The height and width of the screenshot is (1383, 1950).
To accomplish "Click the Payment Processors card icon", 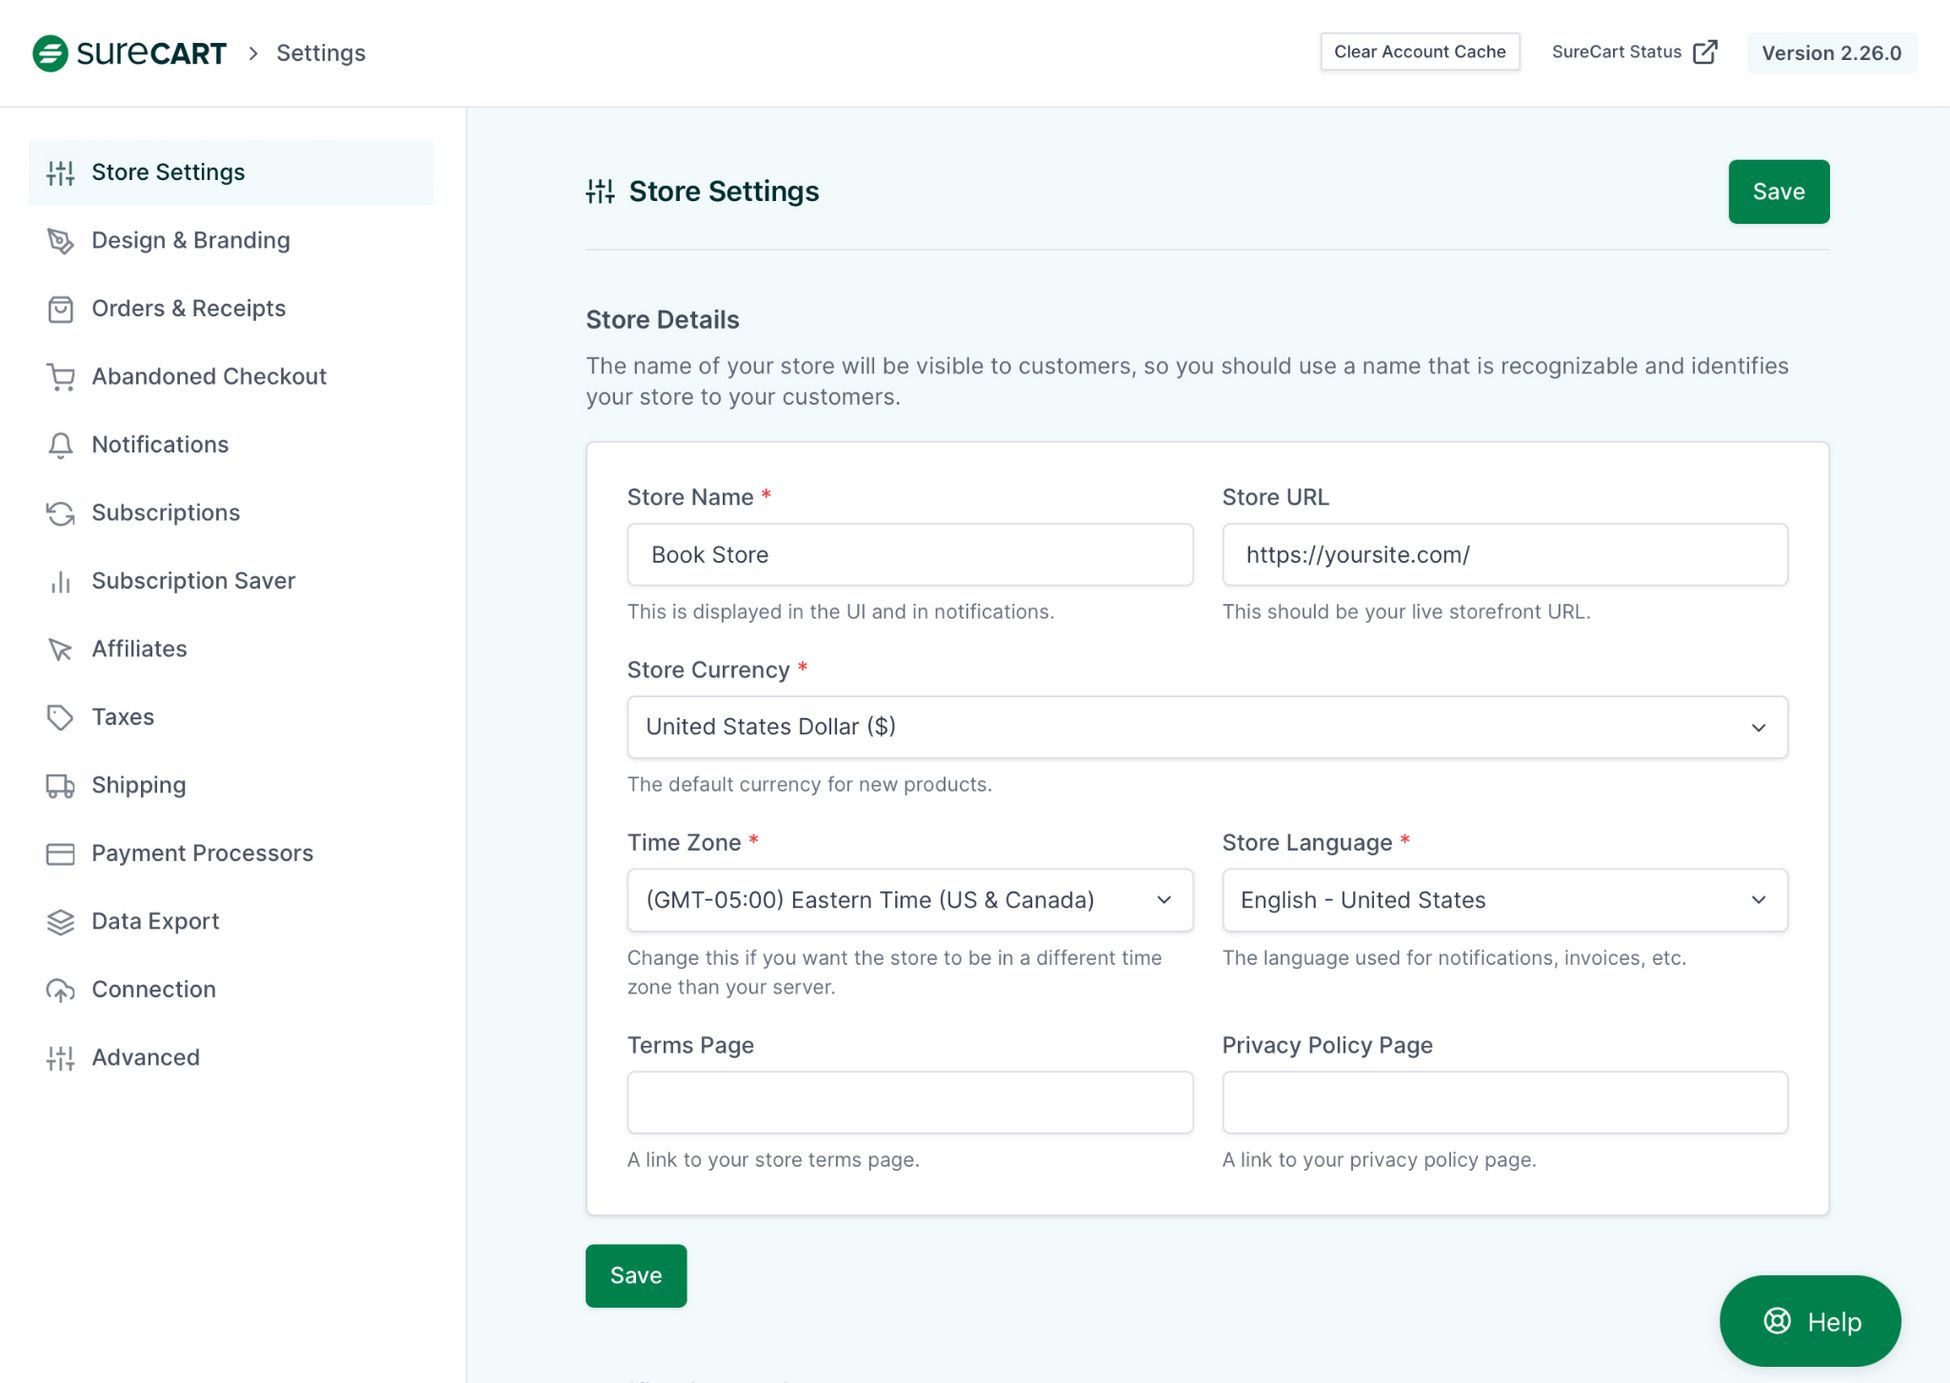I will coord(60,854).
